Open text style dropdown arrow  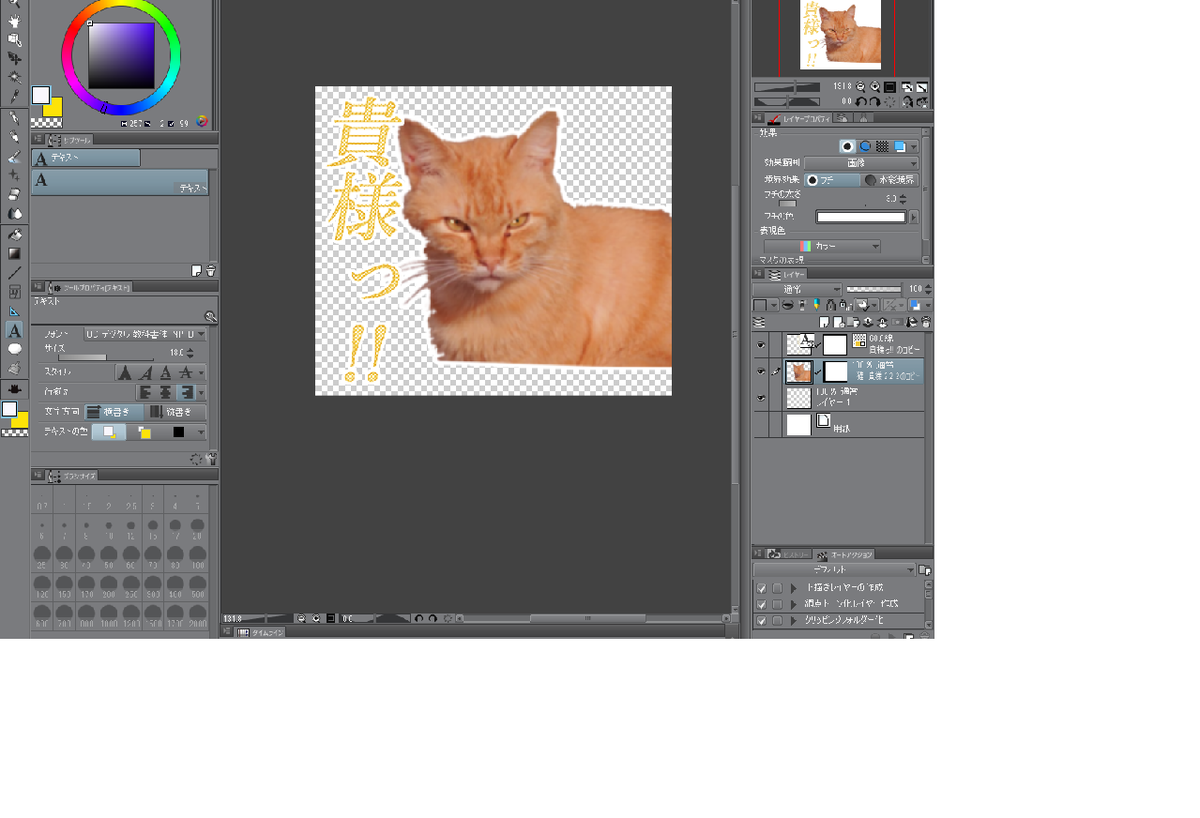(x=202, y=372)
